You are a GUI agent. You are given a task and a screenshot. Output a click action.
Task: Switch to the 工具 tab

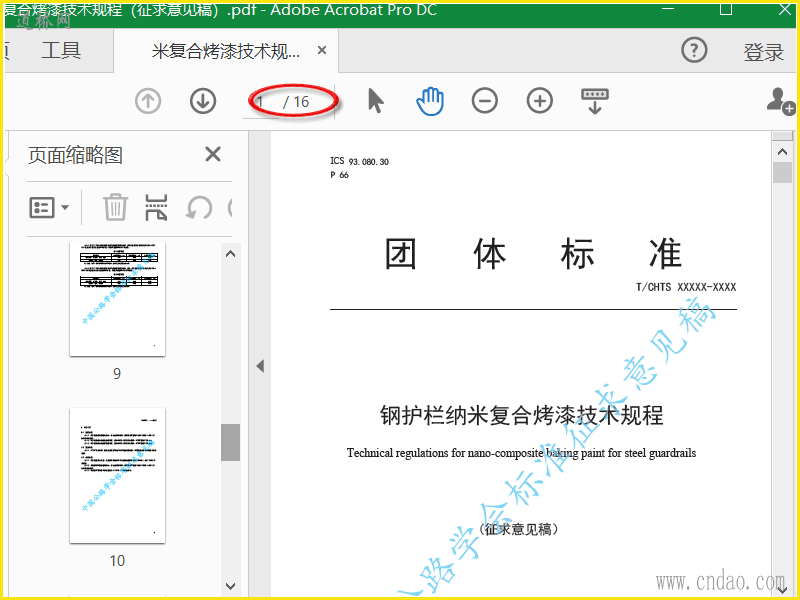(61, 51)
